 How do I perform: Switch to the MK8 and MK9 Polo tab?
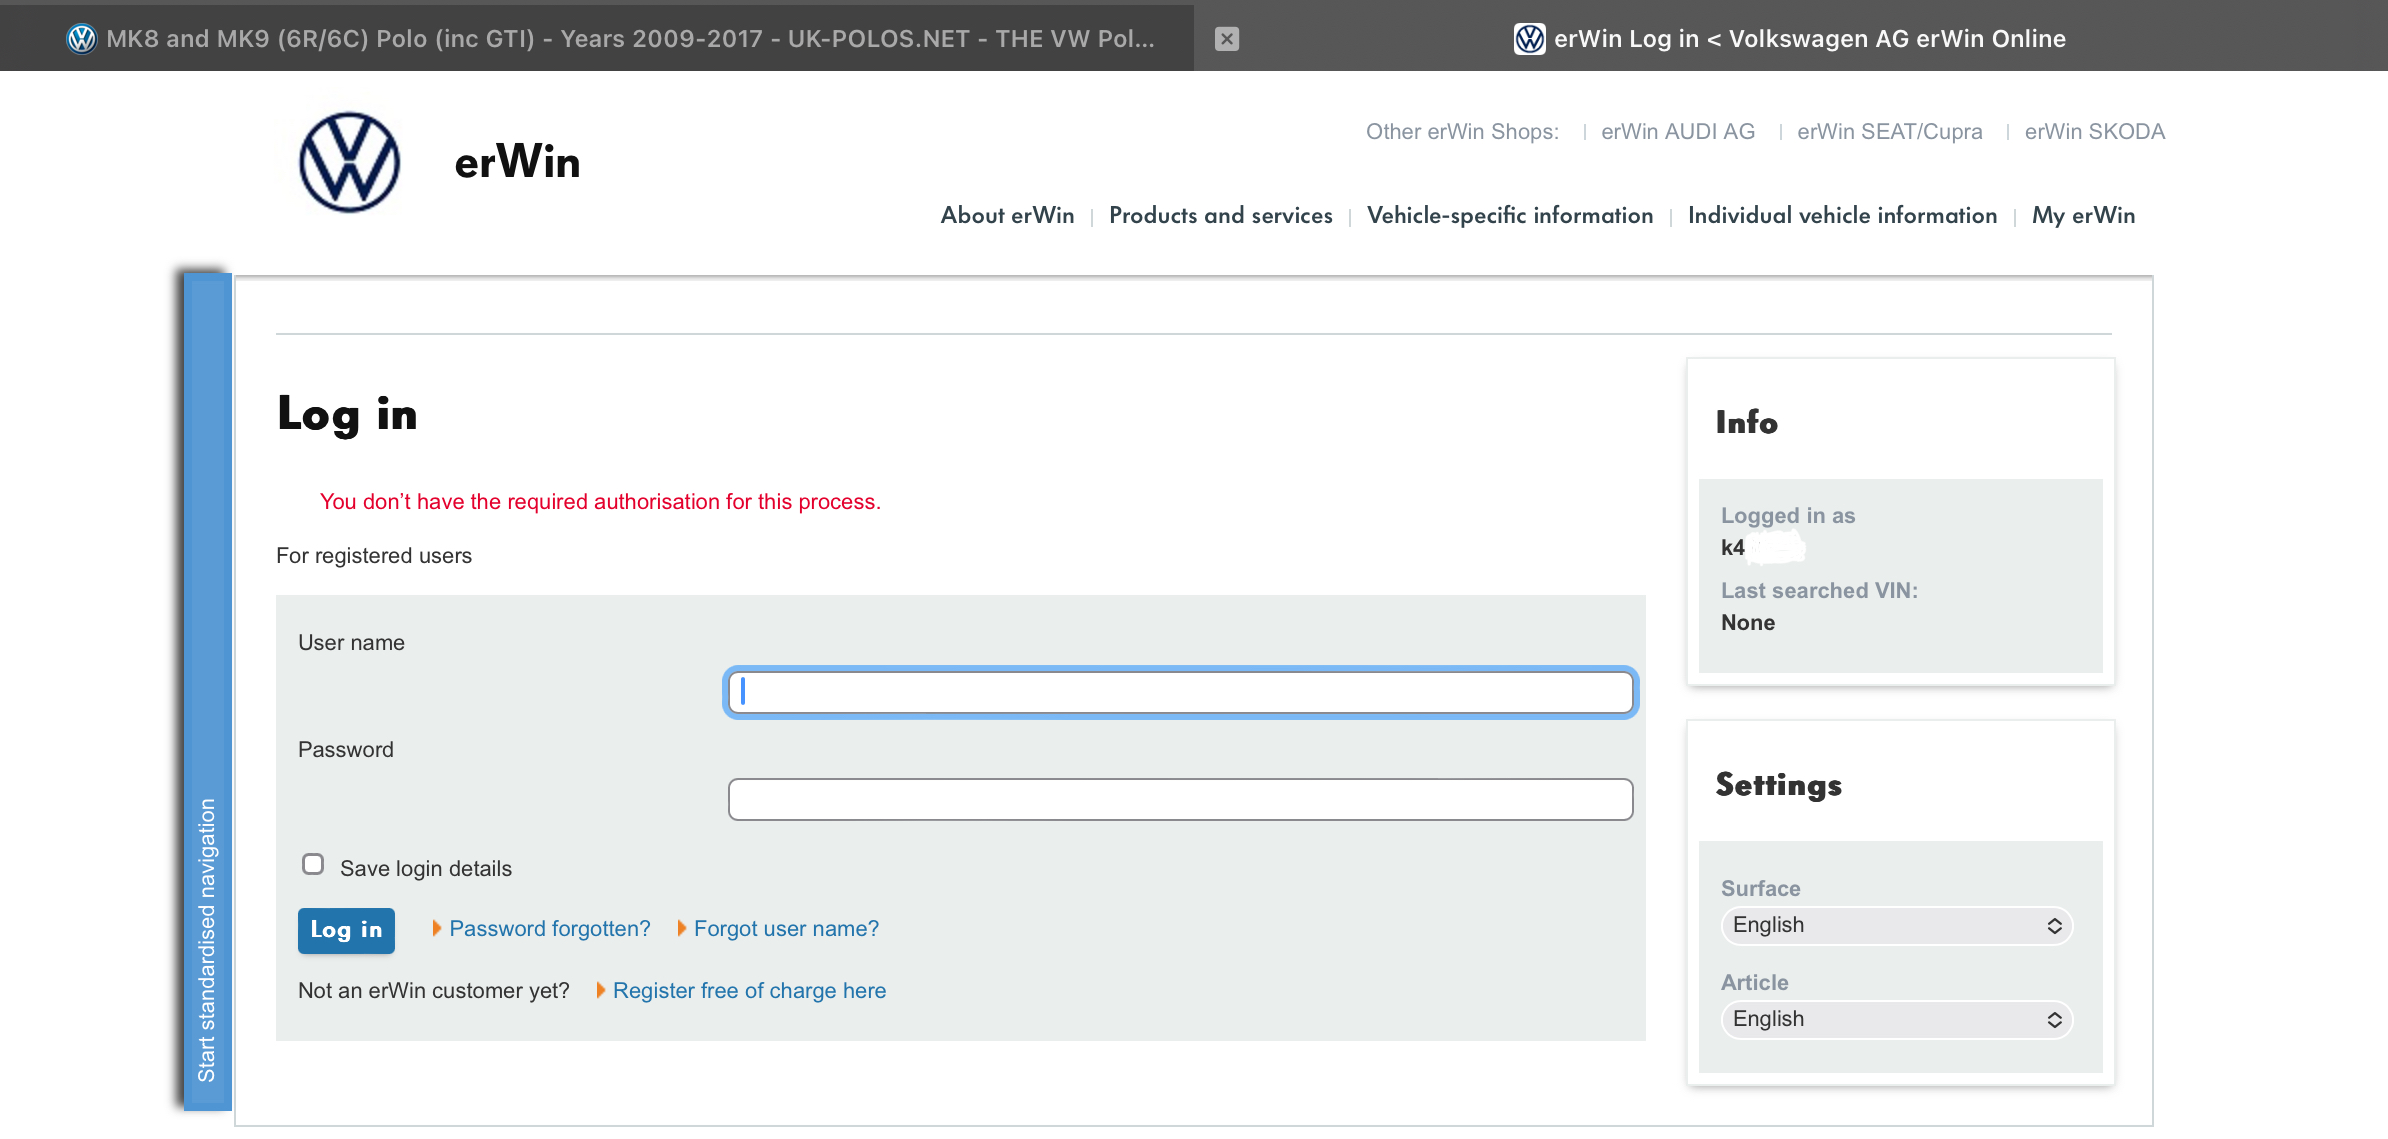pos(597,38)
